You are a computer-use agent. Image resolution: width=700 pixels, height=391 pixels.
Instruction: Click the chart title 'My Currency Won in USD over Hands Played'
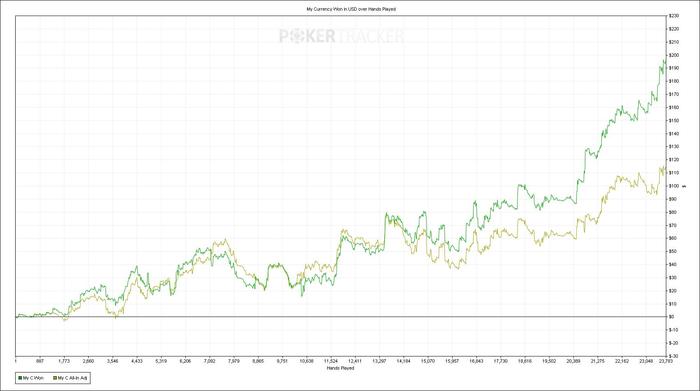point(350,9)
